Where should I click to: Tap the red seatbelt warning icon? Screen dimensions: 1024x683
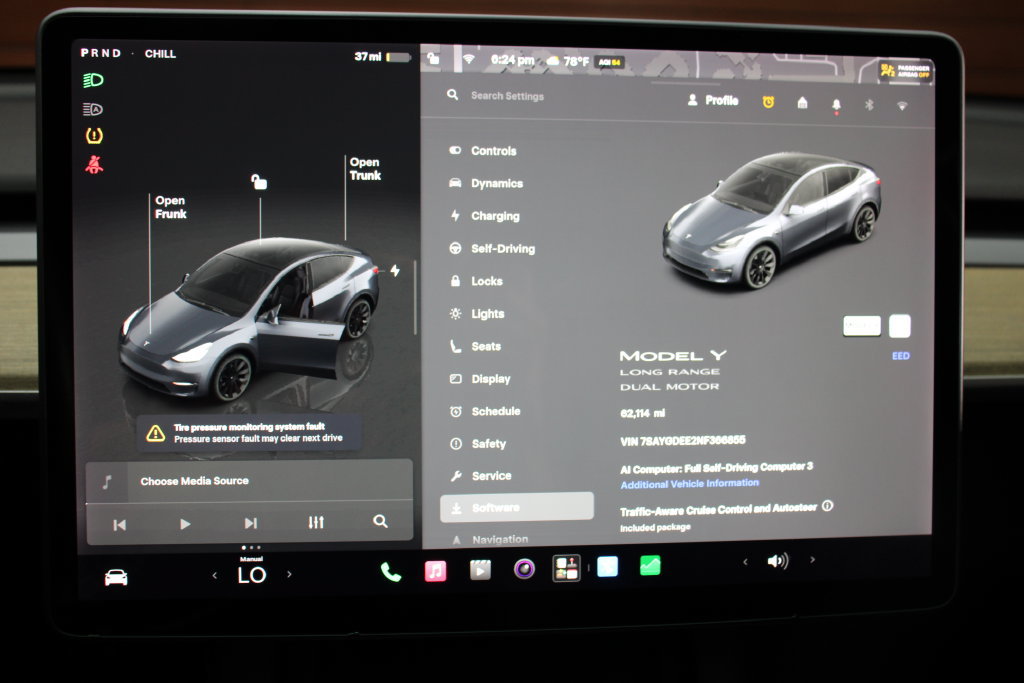point(94,164)
